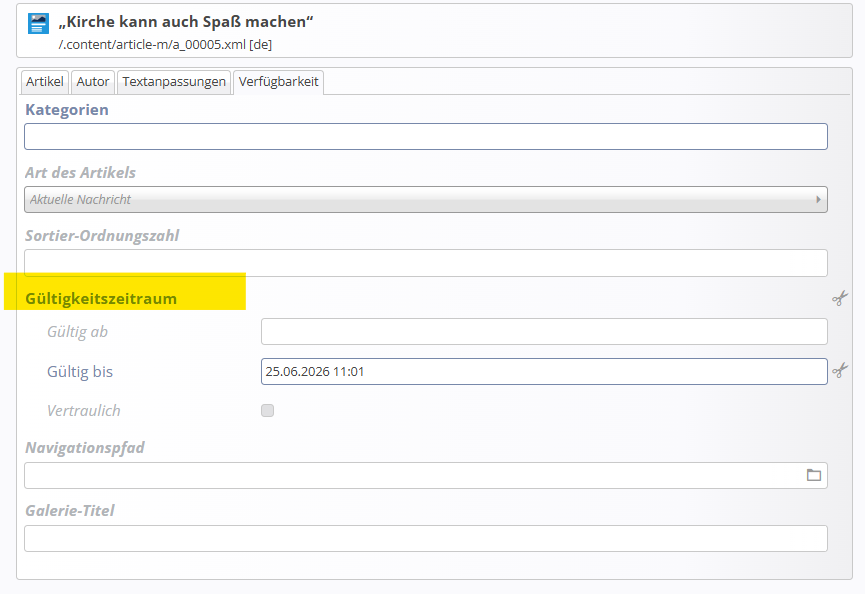Click the Navigationspfad input field

[426, 475]
